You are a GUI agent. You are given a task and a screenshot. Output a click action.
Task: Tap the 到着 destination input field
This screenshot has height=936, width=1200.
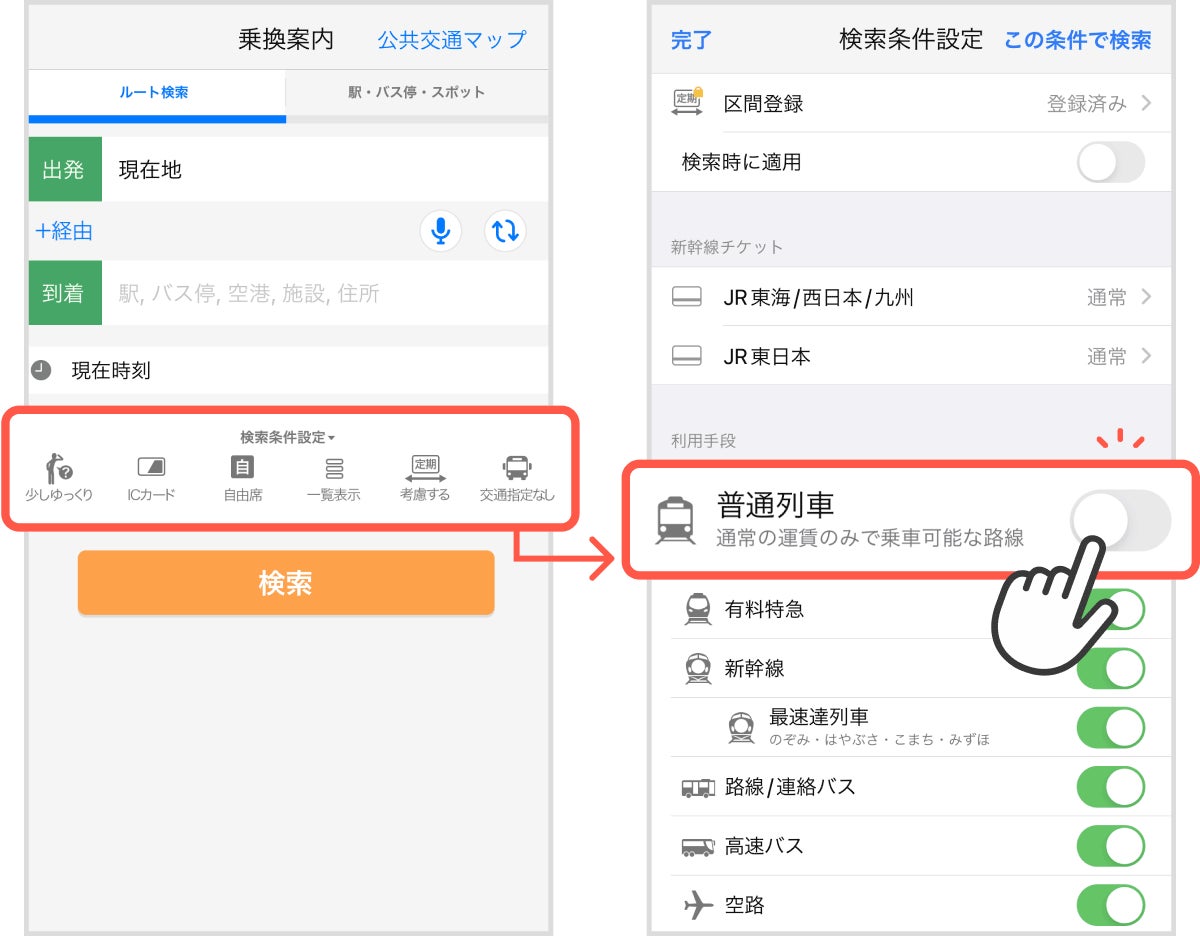tap(325, 293)
